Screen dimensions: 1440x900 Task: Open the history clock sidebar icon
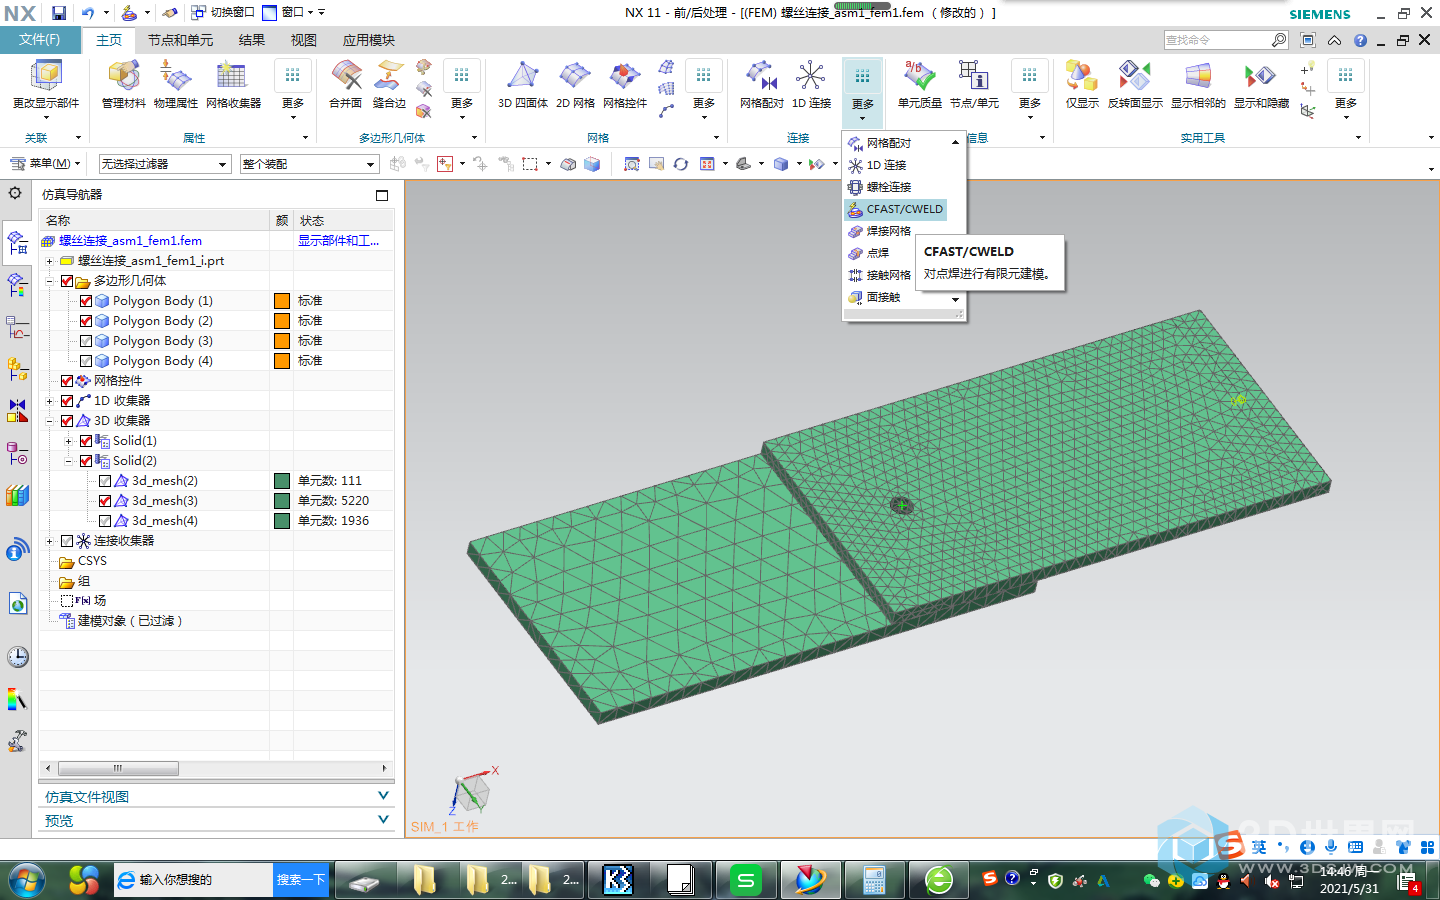click(17, 657)
